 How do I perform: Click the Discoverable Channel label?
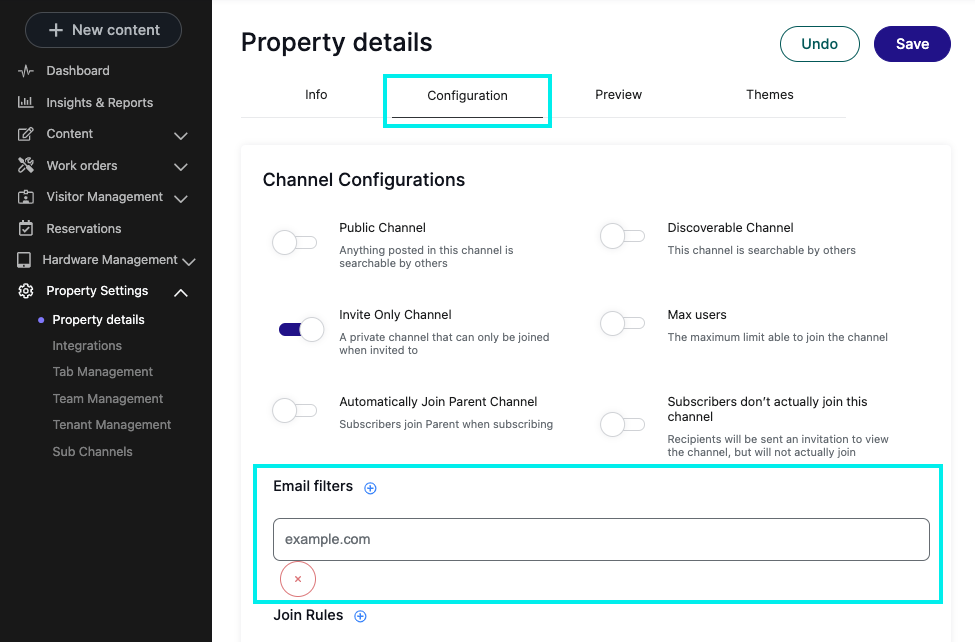tap(731, 228)
